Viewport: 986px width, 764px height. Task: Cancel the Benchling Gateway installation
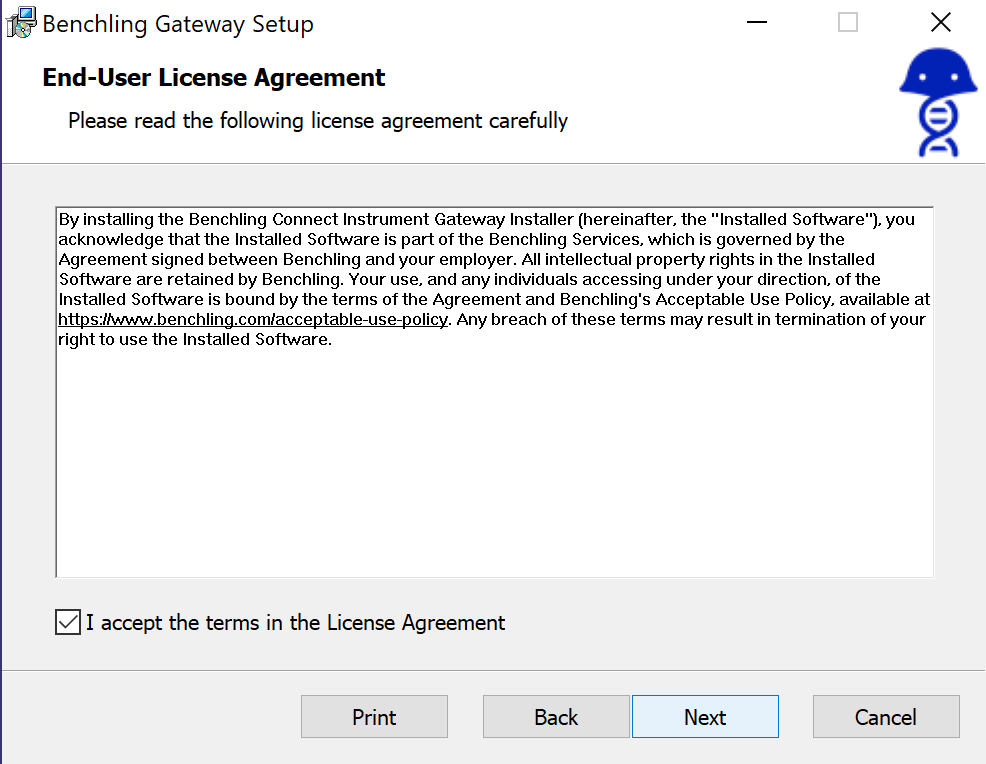click(886, 717)
